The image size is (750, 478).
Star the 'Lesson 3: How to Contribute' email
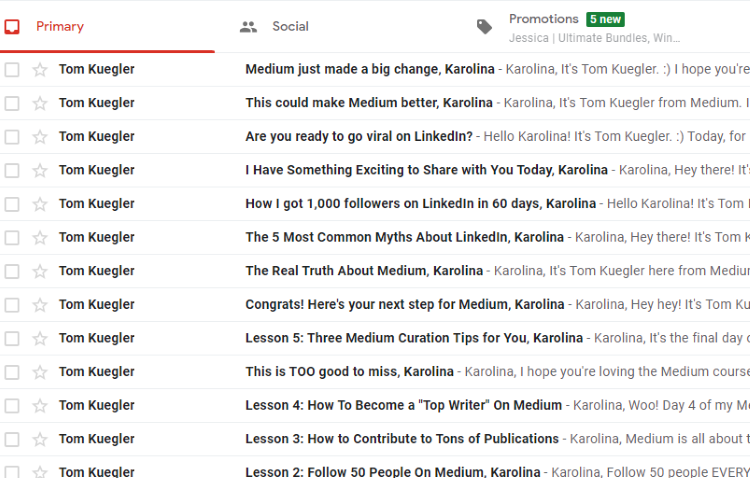pyautogui.click(x=40, y=439)
